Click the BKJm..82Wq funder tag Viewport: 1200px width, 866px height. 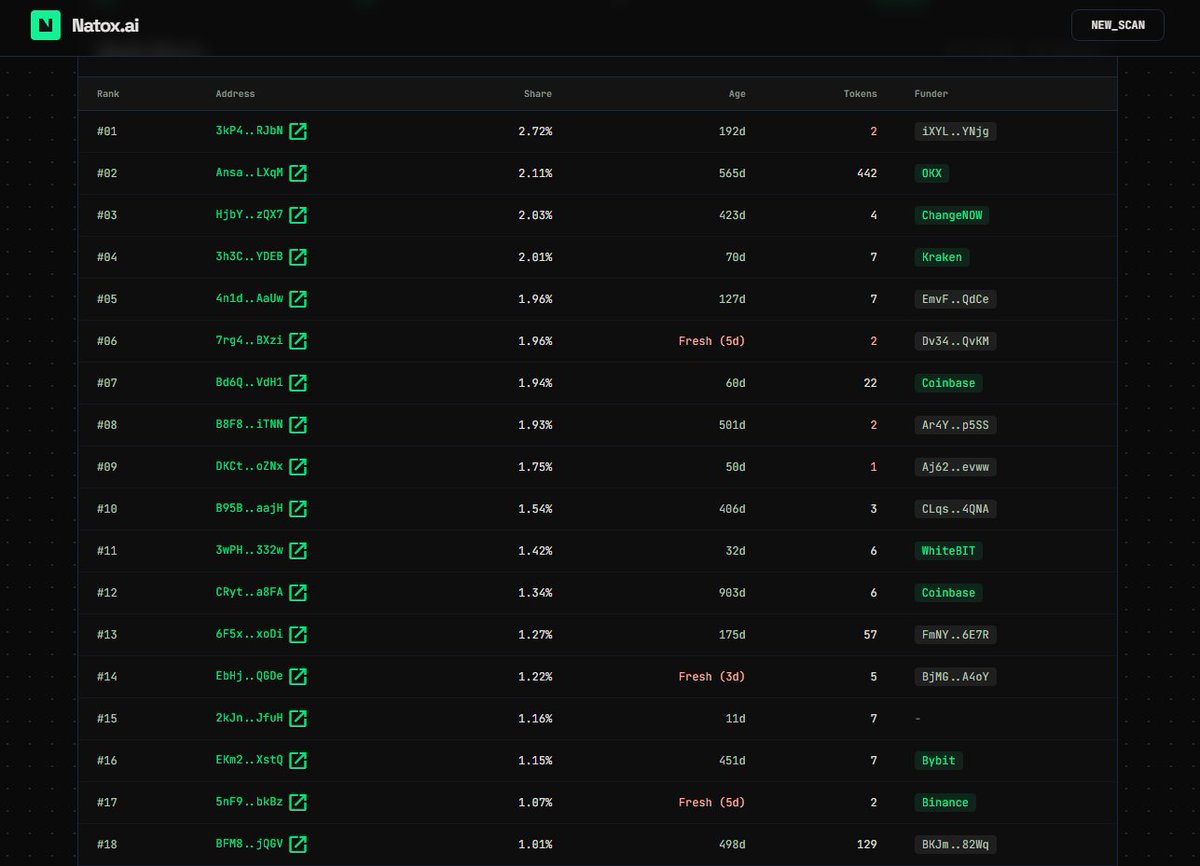pyautogui.click(x=955, y=845)
